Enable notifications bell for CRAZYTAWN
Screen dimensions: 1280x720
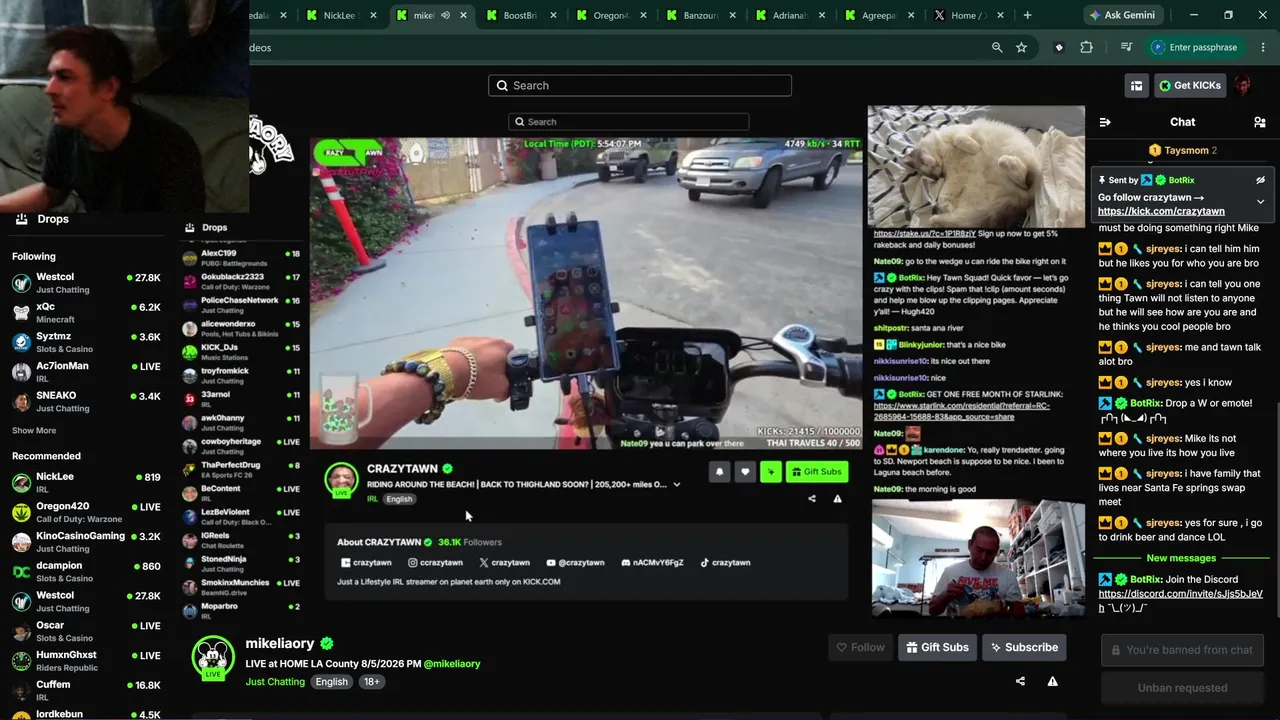point(719,472)
